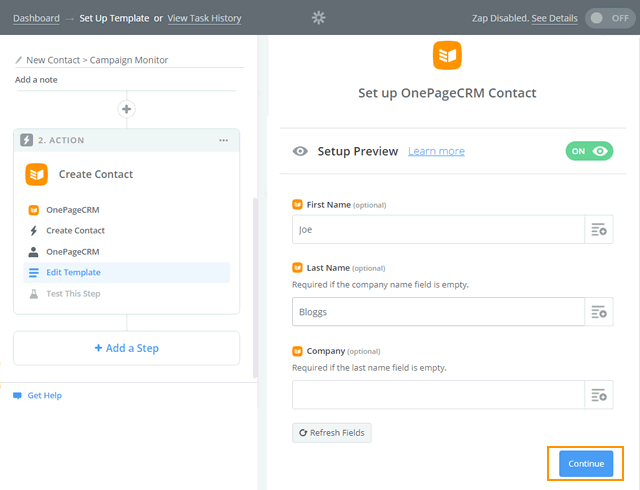This screenshot has width=640, height=490.
Task: Select the Create Contact action row
Action: pyautogui.click(x=127, y=231)
